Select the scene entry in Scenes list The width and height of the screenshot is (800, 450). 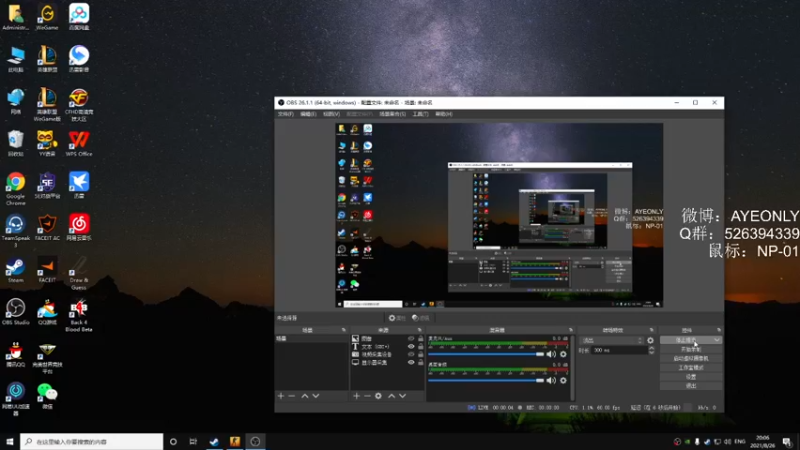312,339
